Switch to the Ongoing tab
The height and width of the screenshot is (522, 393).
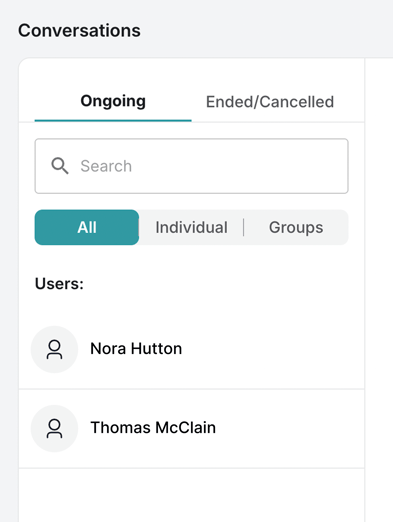point(113,101)
